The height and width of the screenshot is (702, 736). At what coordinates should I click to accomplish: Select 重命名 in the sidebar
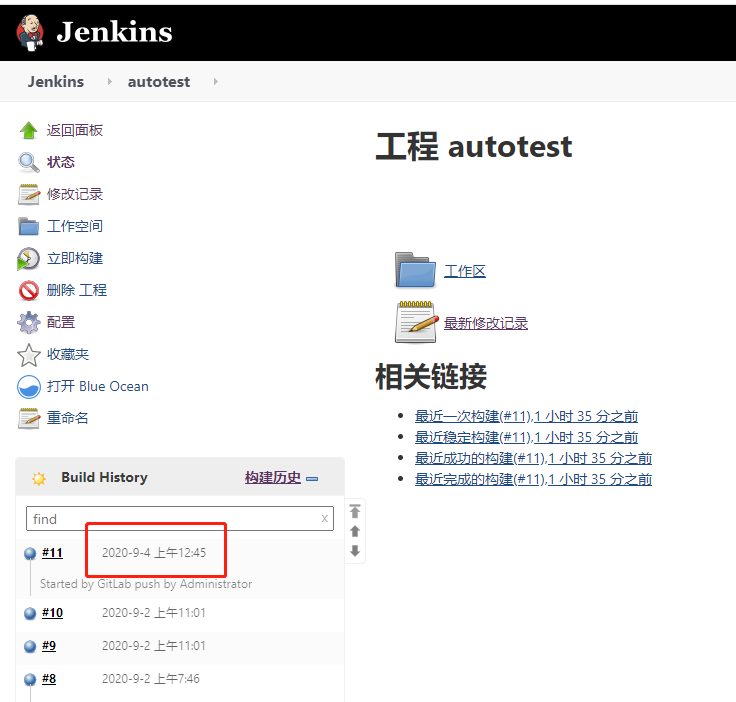point(68,418)
